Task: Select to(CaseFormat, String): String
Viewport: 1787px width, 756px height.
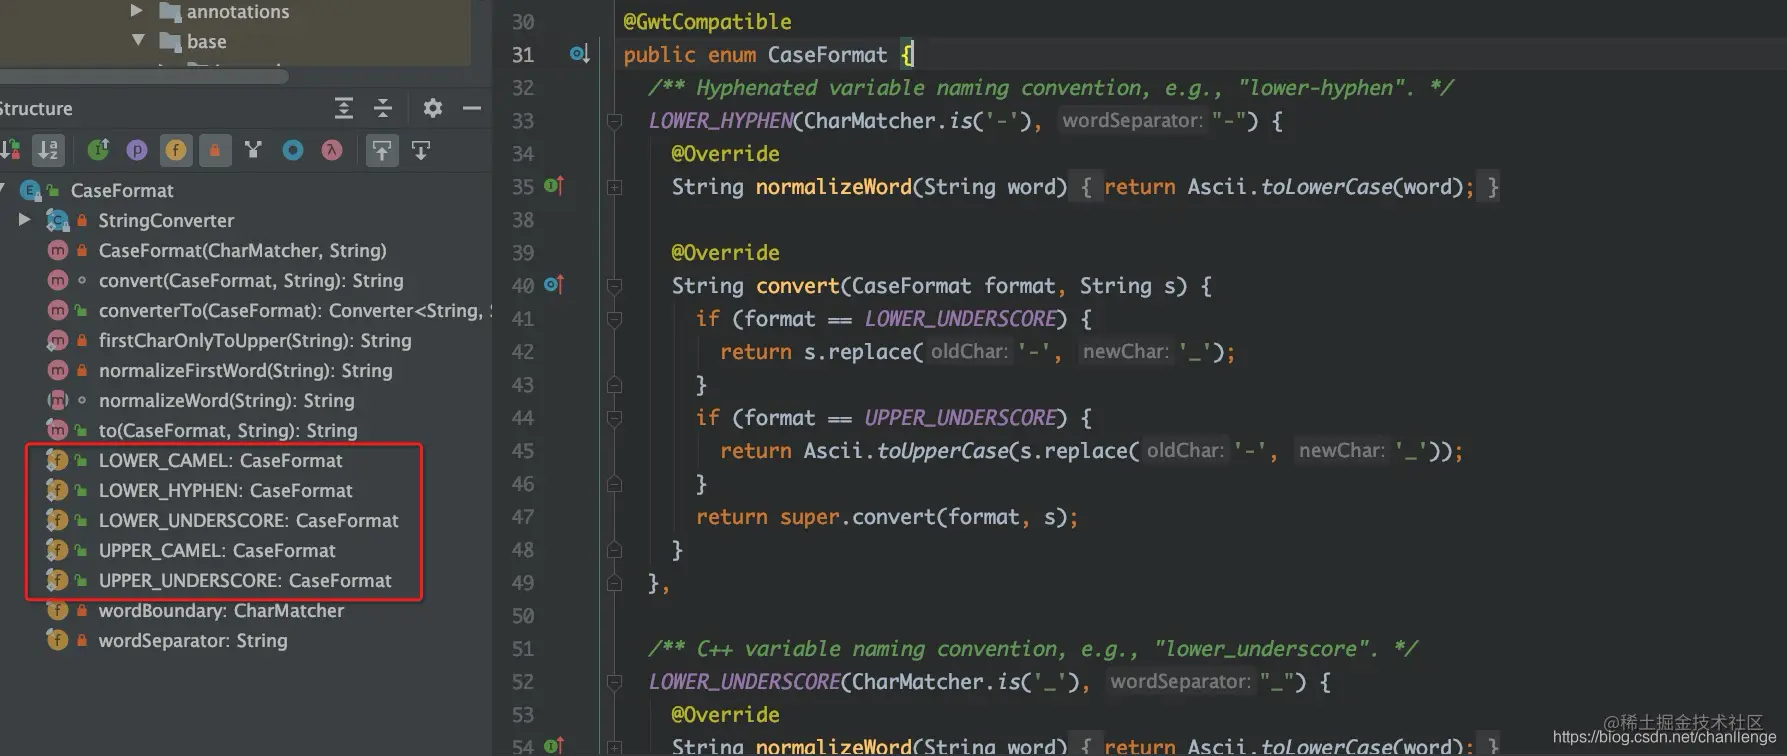Action: pos(228,430)
